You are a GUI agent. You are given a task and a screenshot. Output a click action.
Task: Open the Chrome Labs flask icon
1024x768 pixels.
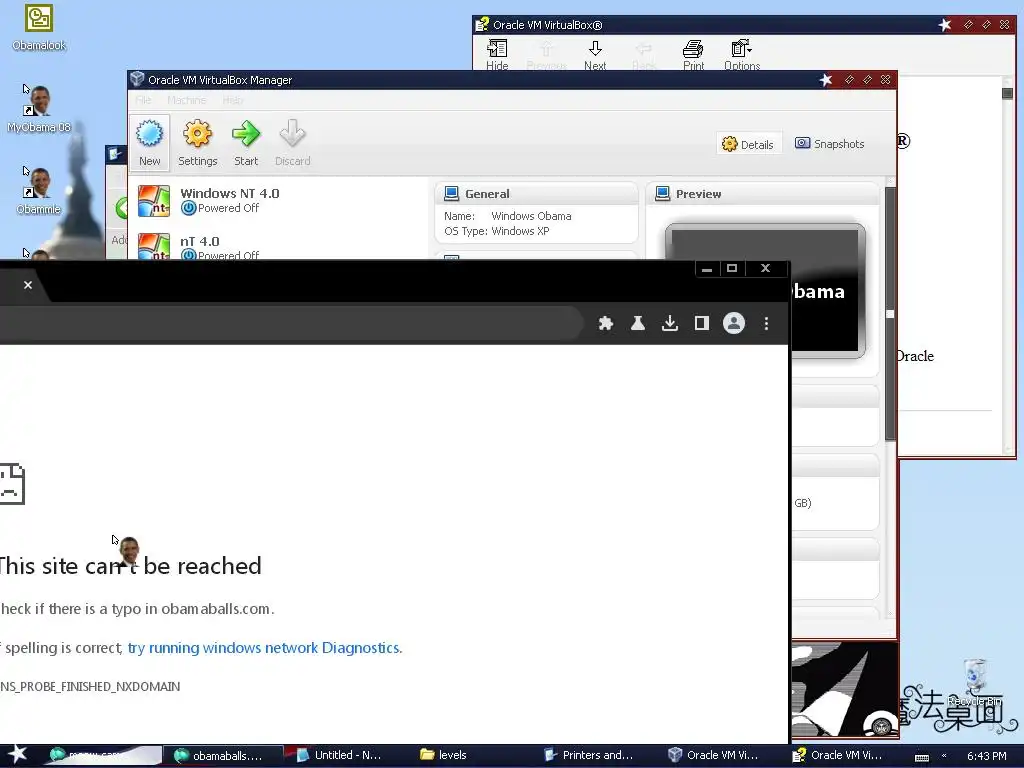[x=638, y=323]
